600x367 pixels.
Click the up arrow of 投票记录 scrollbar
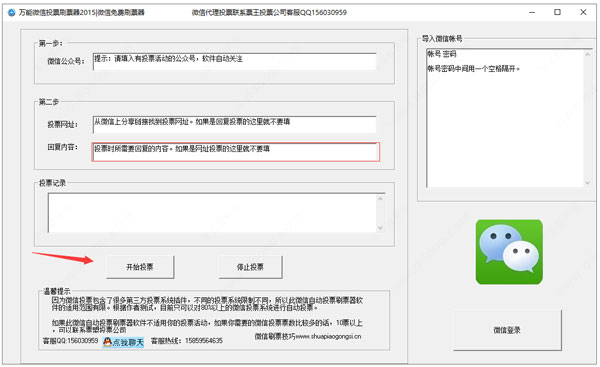[380, 198]
